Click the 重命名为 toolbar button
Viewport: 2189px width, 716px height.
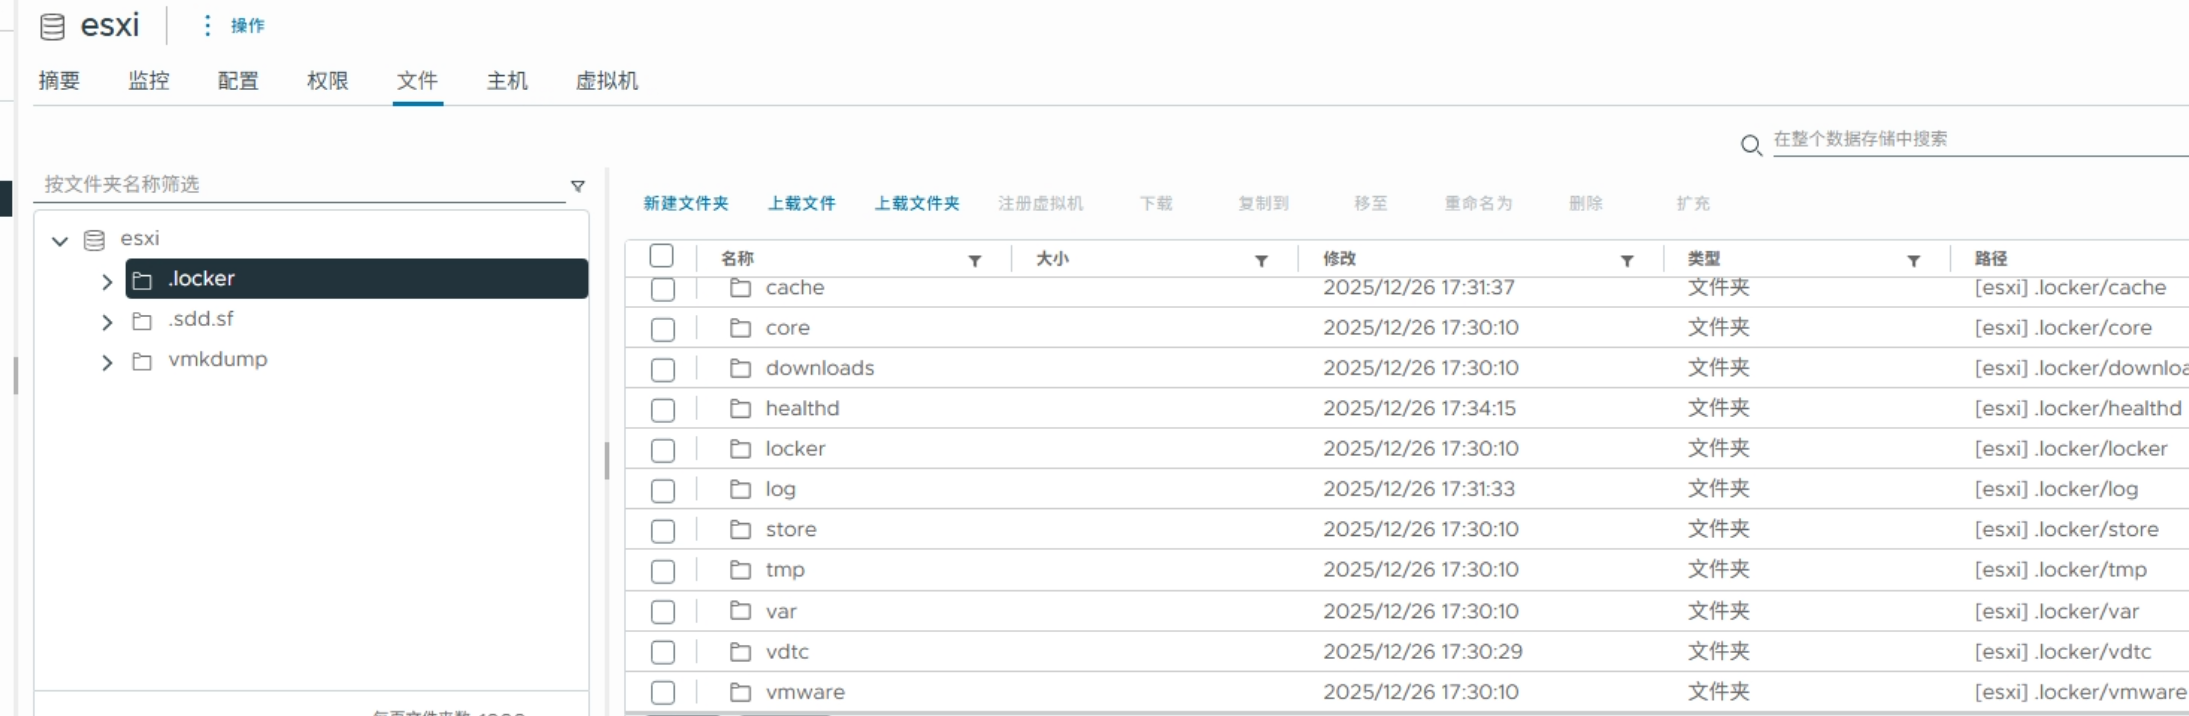coord(1478,204)
